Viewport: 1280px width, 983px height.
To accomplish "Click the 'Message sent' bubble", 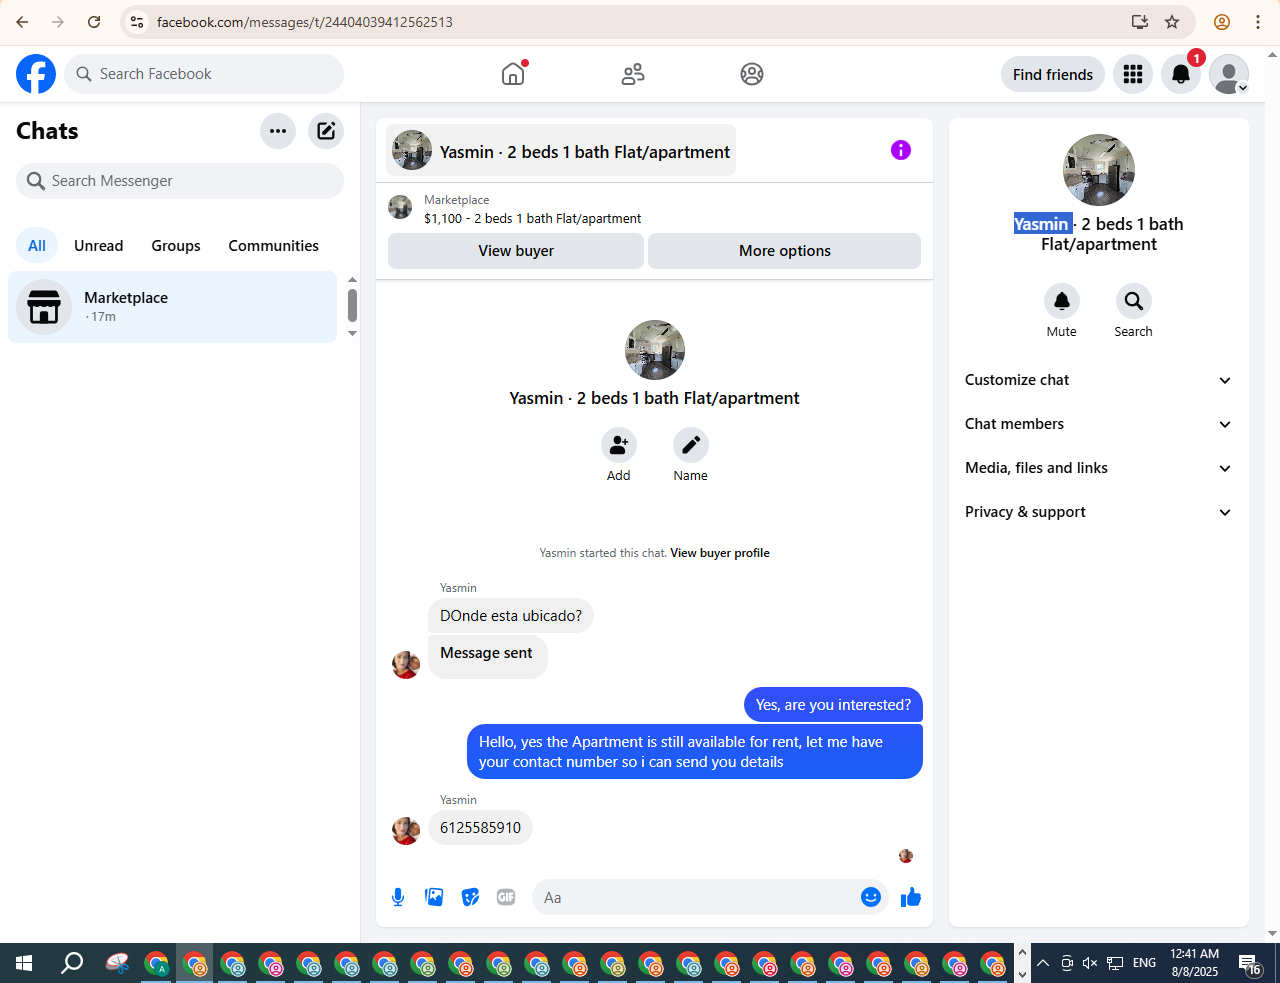I will pyautogui.click(x=487, y=656).
